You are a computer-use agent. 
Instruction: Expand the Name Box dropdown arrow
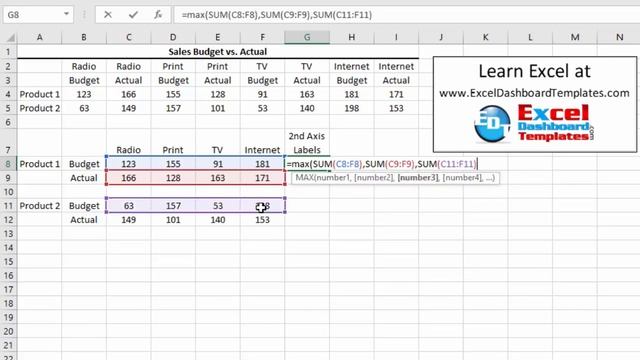(x=66, y=15)
